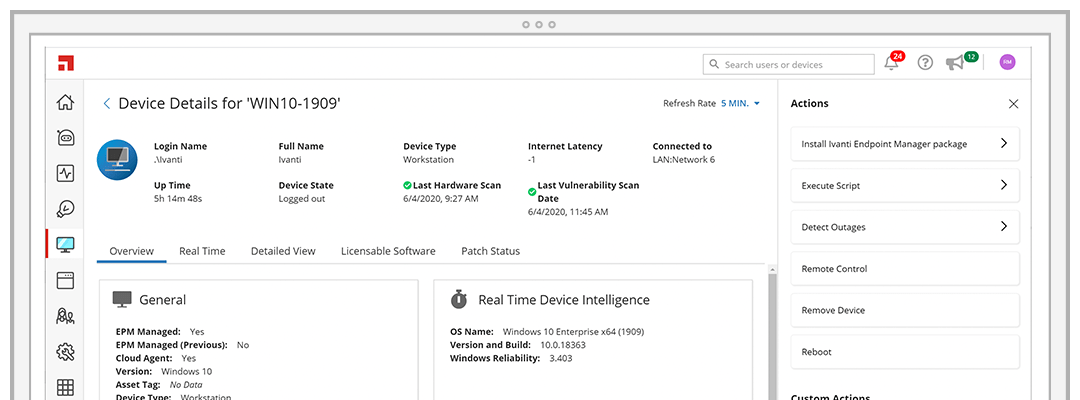Click the Reboot action
Image resolution: width=1080 pixels, height=400 pixels.
pos(905,351)
